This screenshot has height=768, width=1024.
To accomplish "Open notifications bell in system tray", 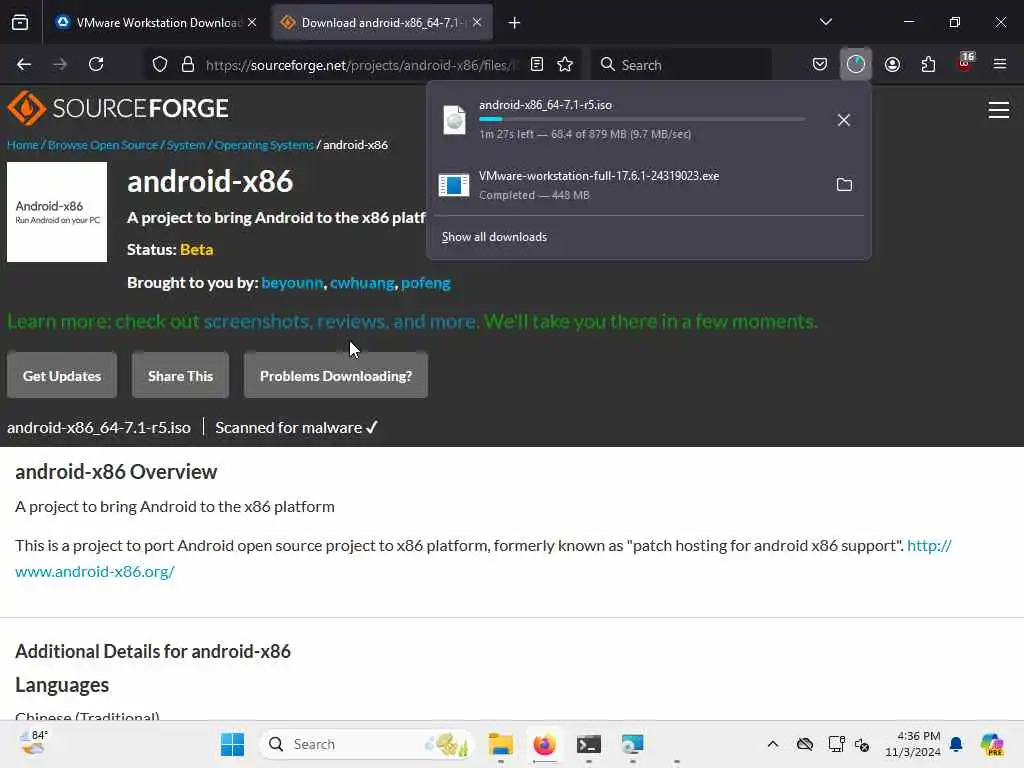I will [956, 744].
